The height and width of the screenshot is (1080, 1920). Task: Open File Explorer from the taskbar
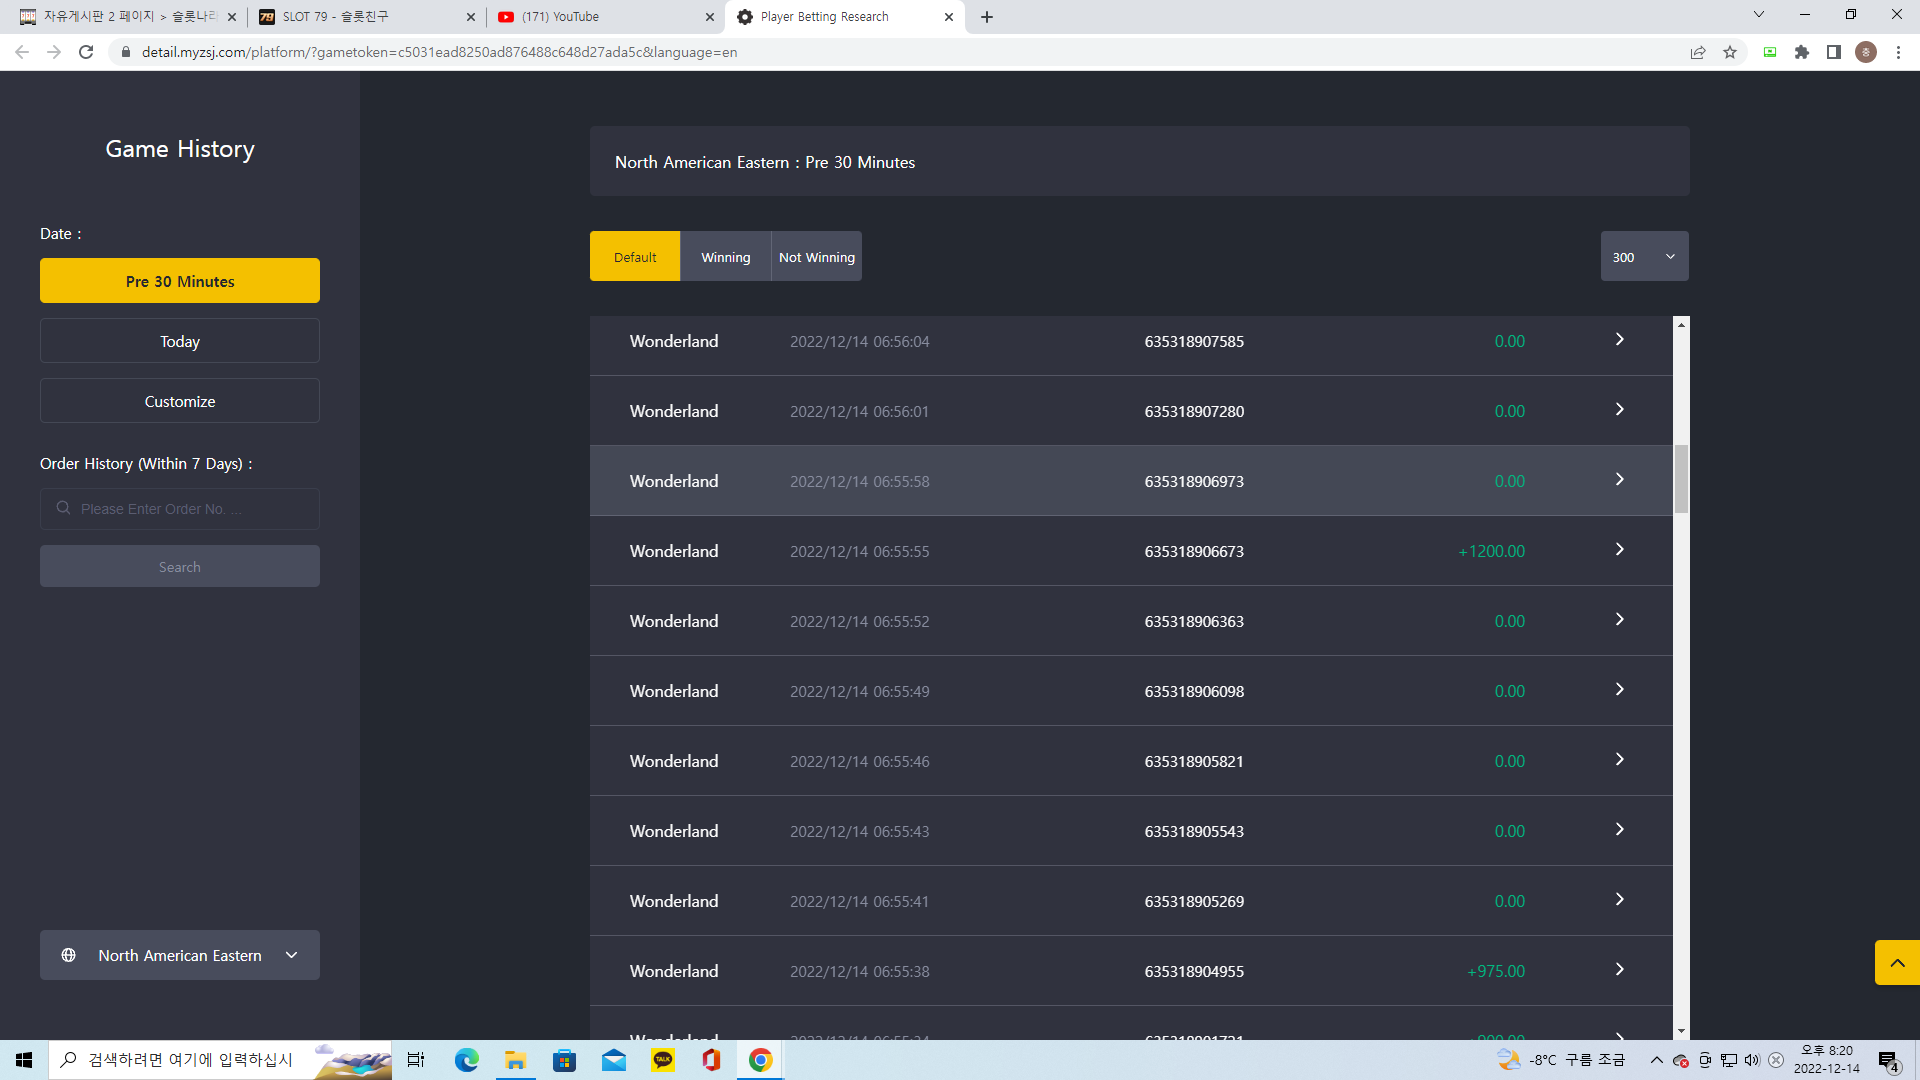[x=516, y=1060]
